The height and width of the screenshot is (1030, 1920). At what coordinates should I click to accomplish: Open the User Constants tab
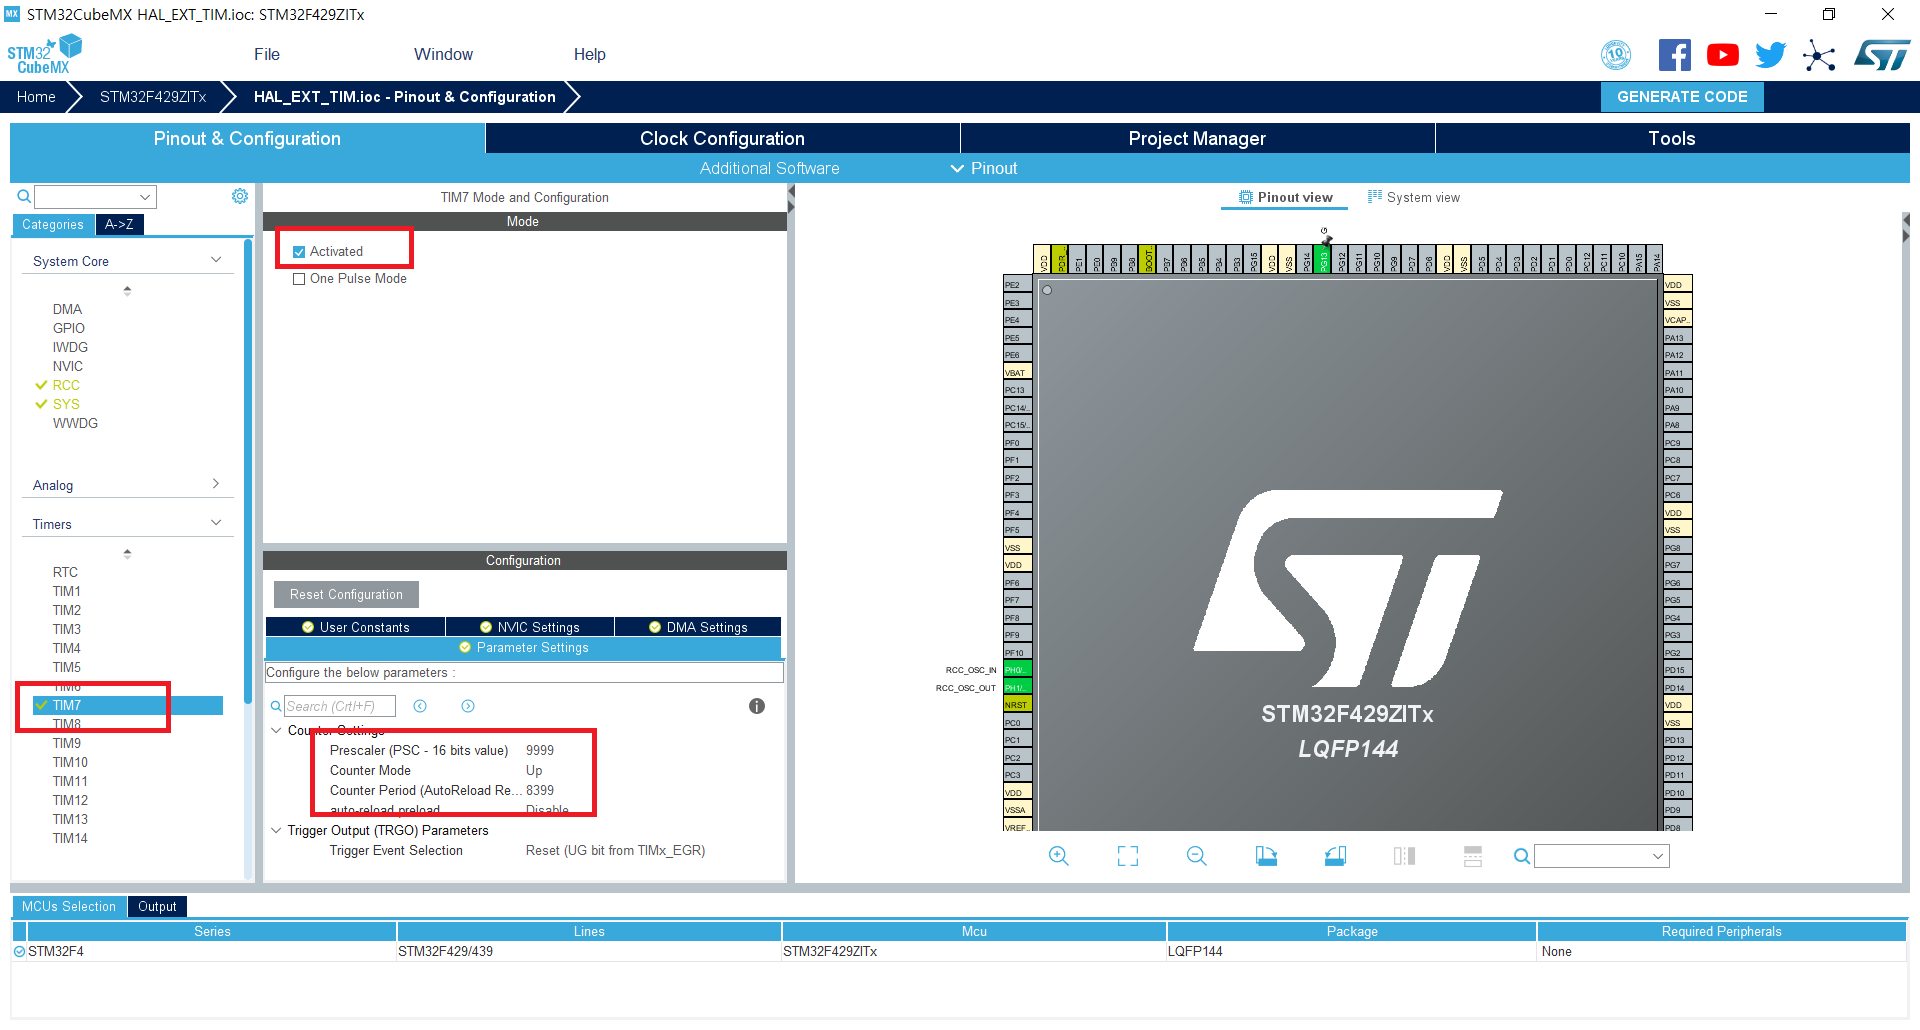click(x=356, y=627)
